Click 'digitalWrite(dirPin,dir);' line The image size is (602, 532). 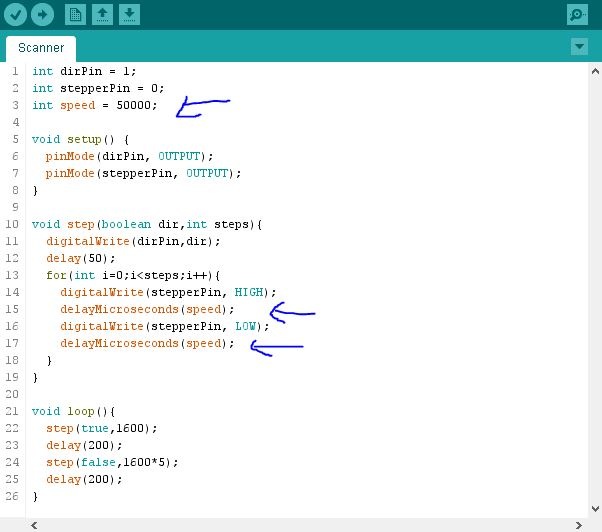tap(133, 241)
